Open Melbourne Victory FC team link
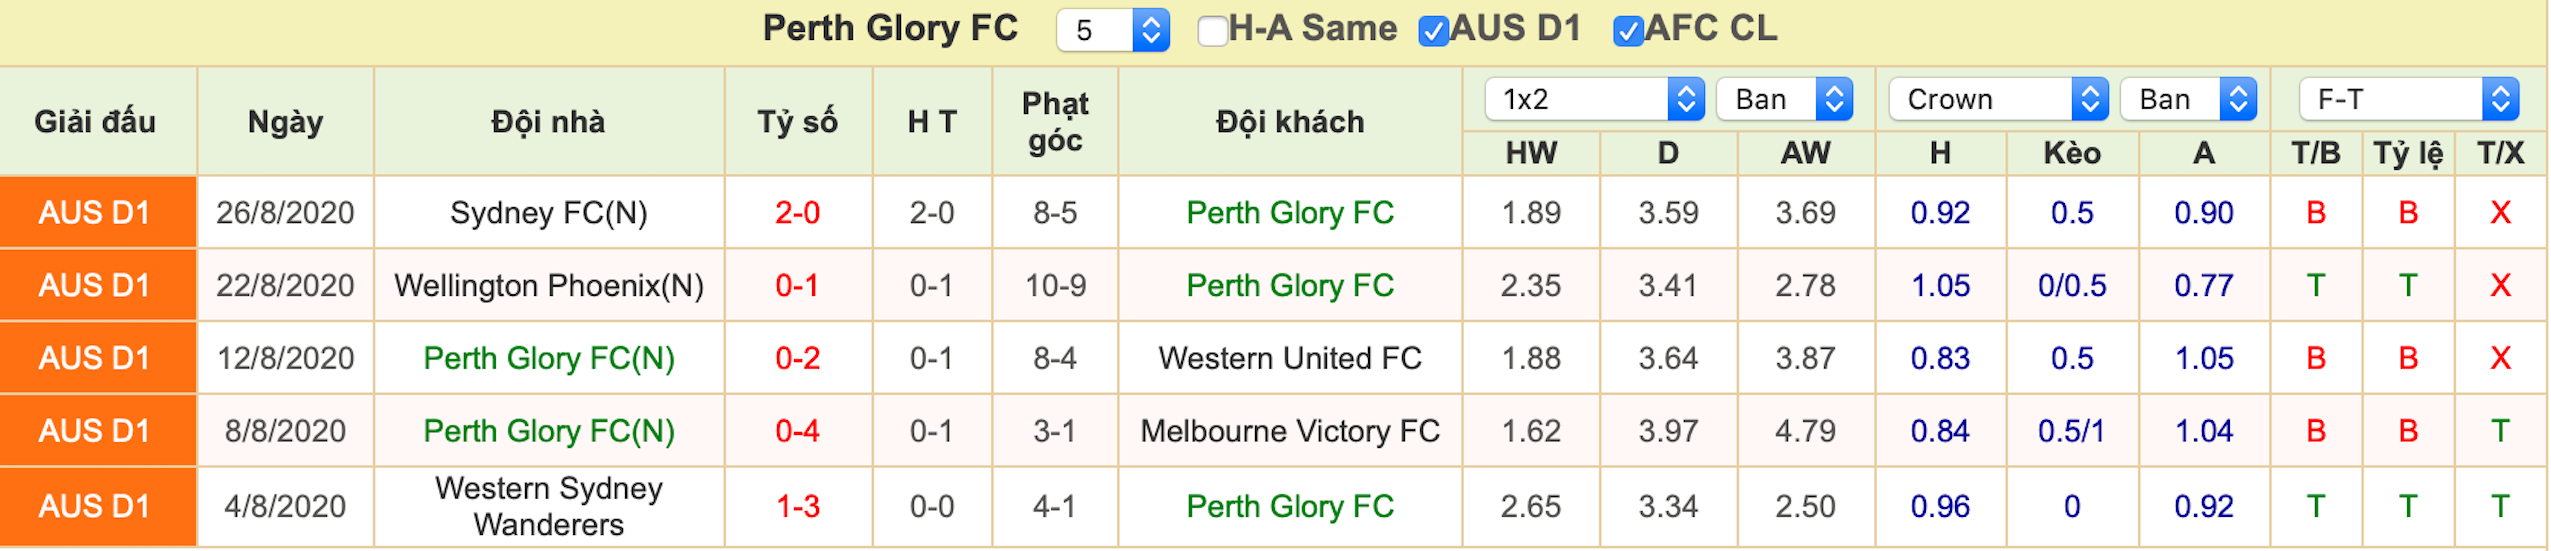Image resolution: width=2551 pixels, height=551 pixels. 1289,431
